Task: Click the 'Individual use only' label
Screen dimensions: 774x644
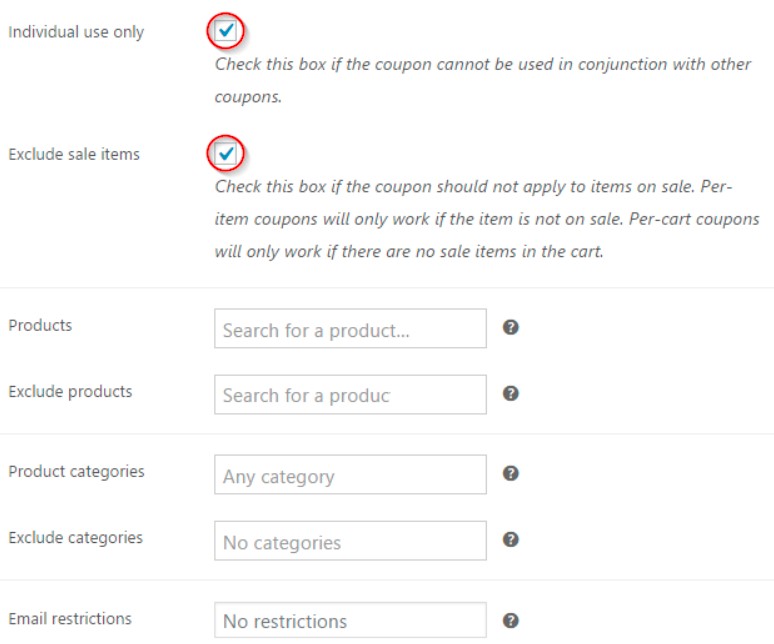Action: click(76, 32)
